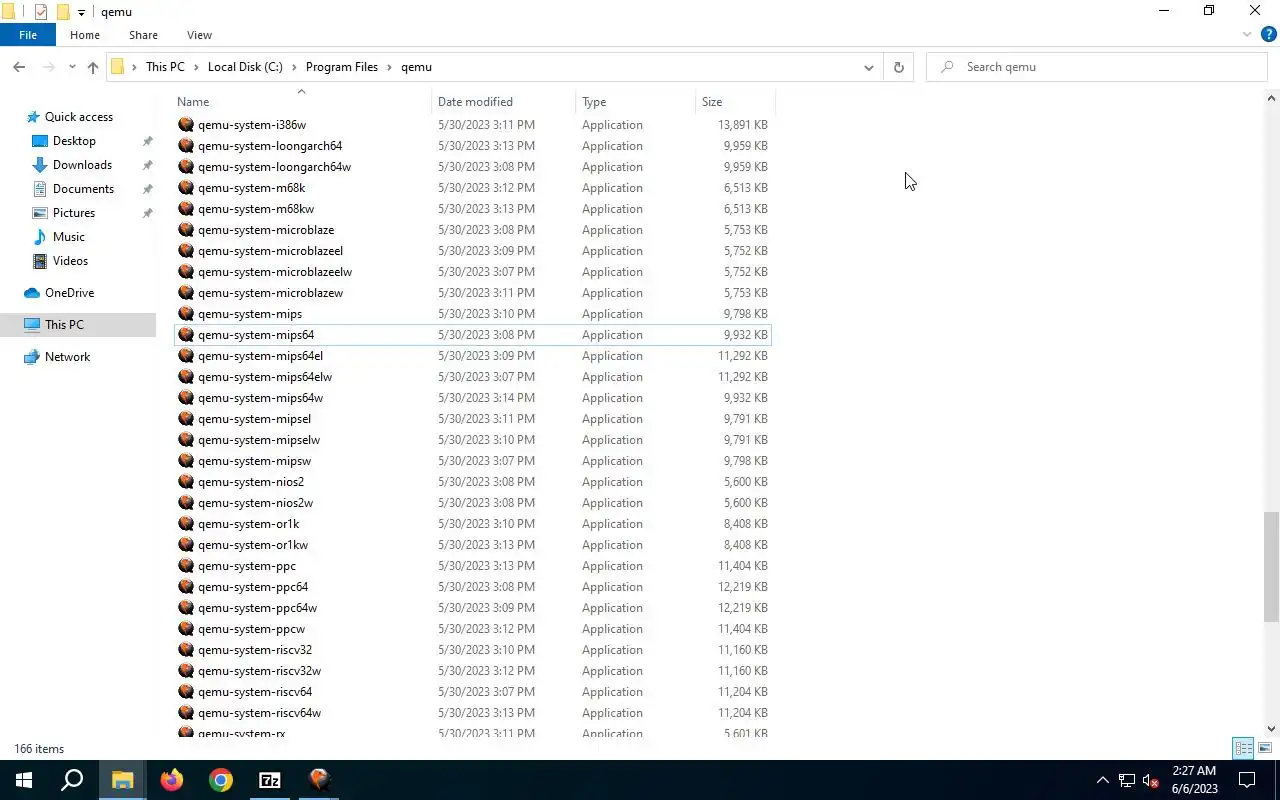Viewport: 1280px width, 800px height.
Task: Launch Firefox from the taskbar
Action: pyautogui.click(x=172, y=780)
